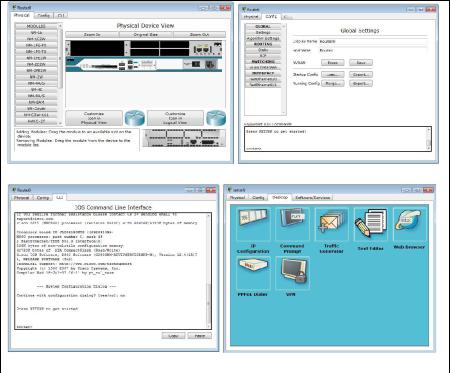Open Config tab in Server desktop window

click(x=258, y=198)
